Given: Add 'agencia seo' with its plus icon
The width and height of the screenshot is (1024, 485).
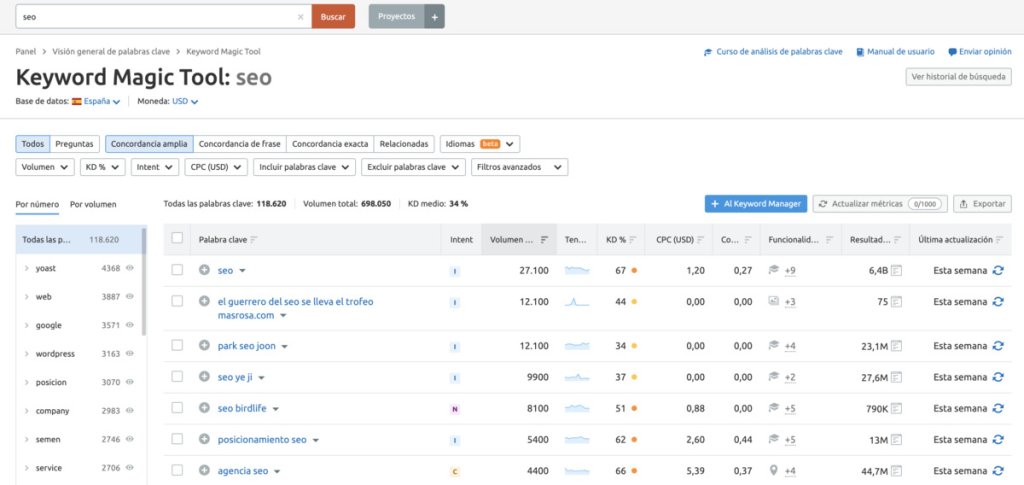Looking at the screenshot, I should (x=204, y=471).
